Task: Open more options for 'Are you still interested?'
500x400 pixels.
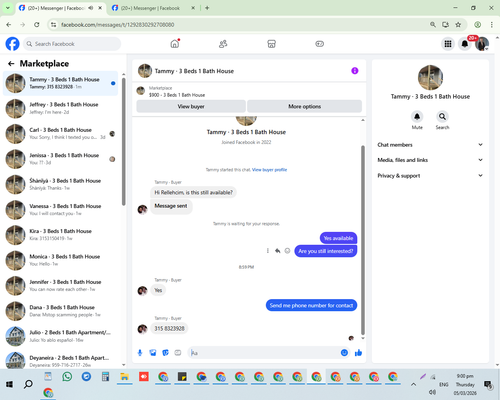Action: pyautogui.click(x=268, y=251)
